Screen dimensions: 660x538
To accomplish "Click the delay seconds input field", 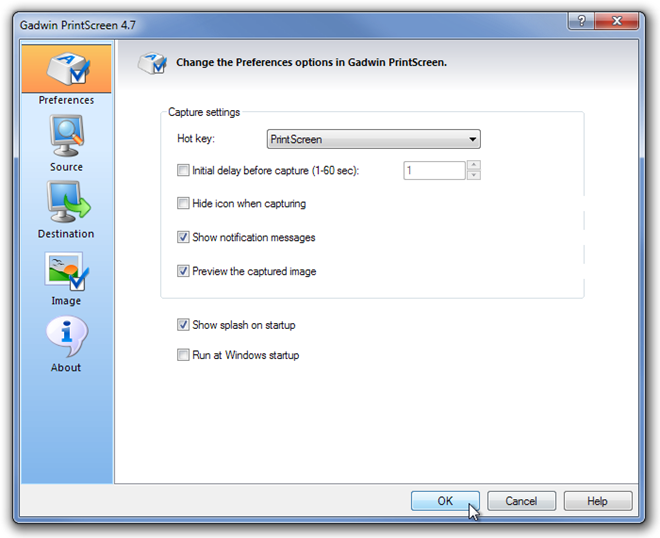I will click(434, 170).
